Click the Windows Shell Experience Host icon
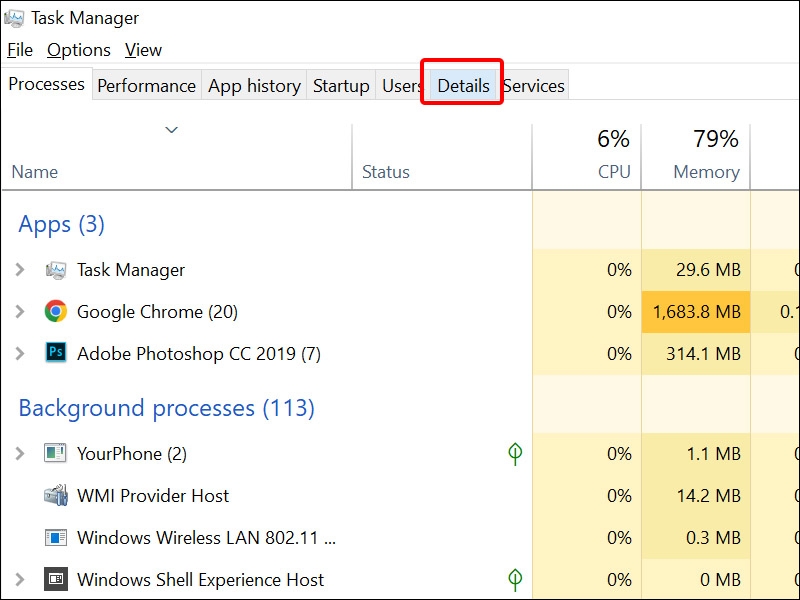800x600 pixels. (56, 580)
